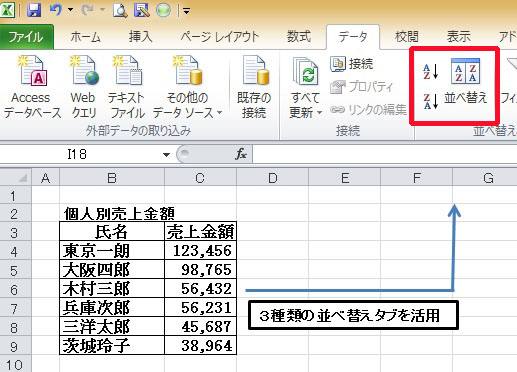Viewport: 517px width, 372px height.
Task: Click the Print Preview magnifier icon
Action: pos(120,10)
